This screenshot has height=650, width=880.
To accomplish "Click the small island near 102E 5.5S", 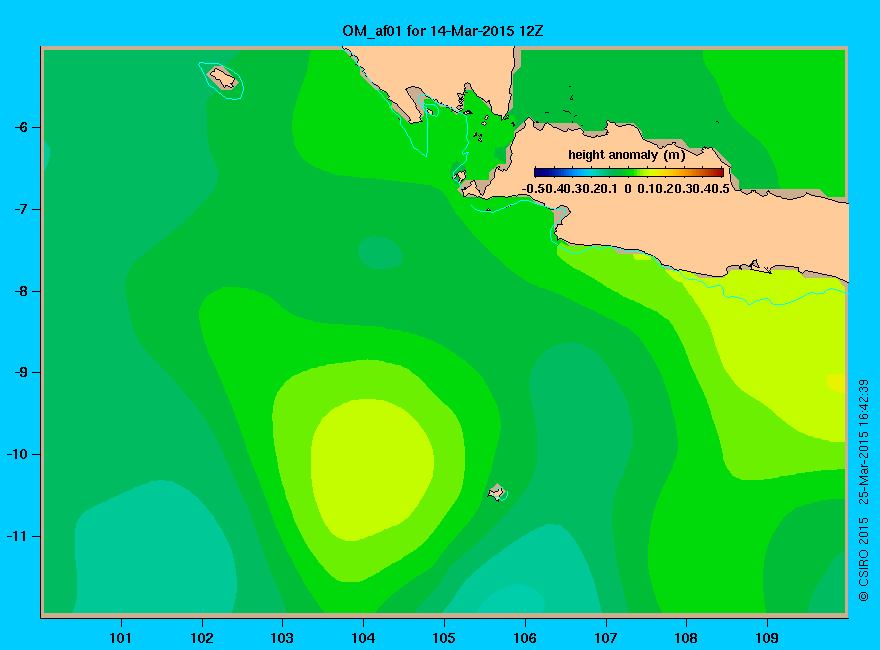I will point(223,78).
